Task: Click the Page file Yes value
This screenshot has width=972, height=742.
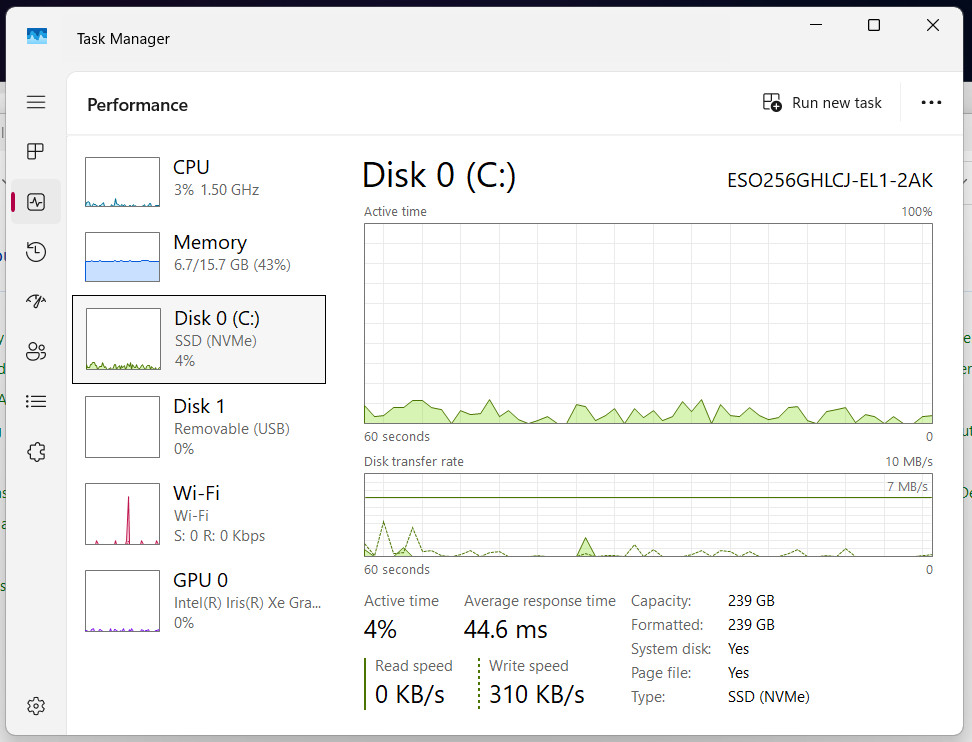Action: pyautogui.click(x=738, y=673)
